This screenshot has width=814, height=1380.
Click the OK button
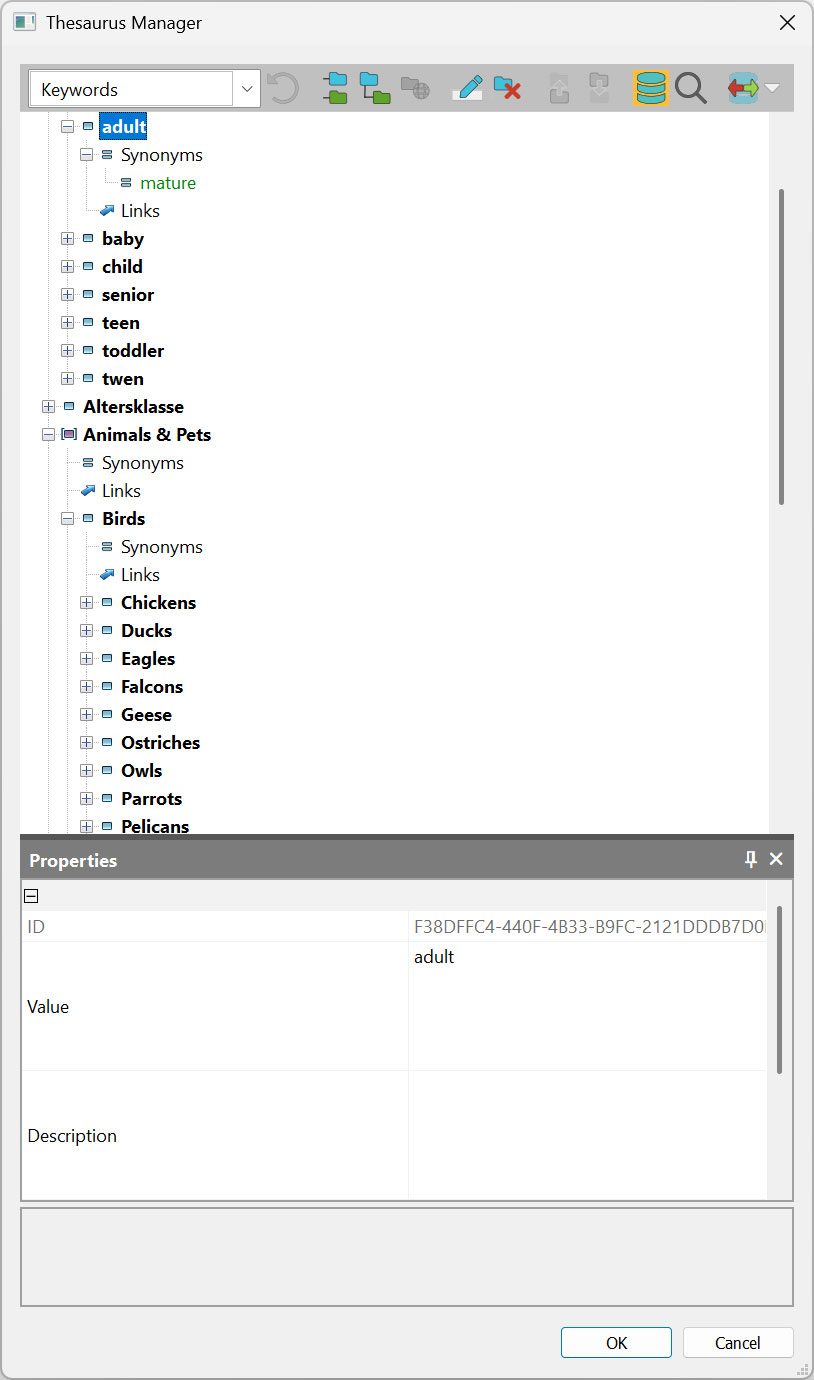pyautogui.click(x=616, y=1343)
